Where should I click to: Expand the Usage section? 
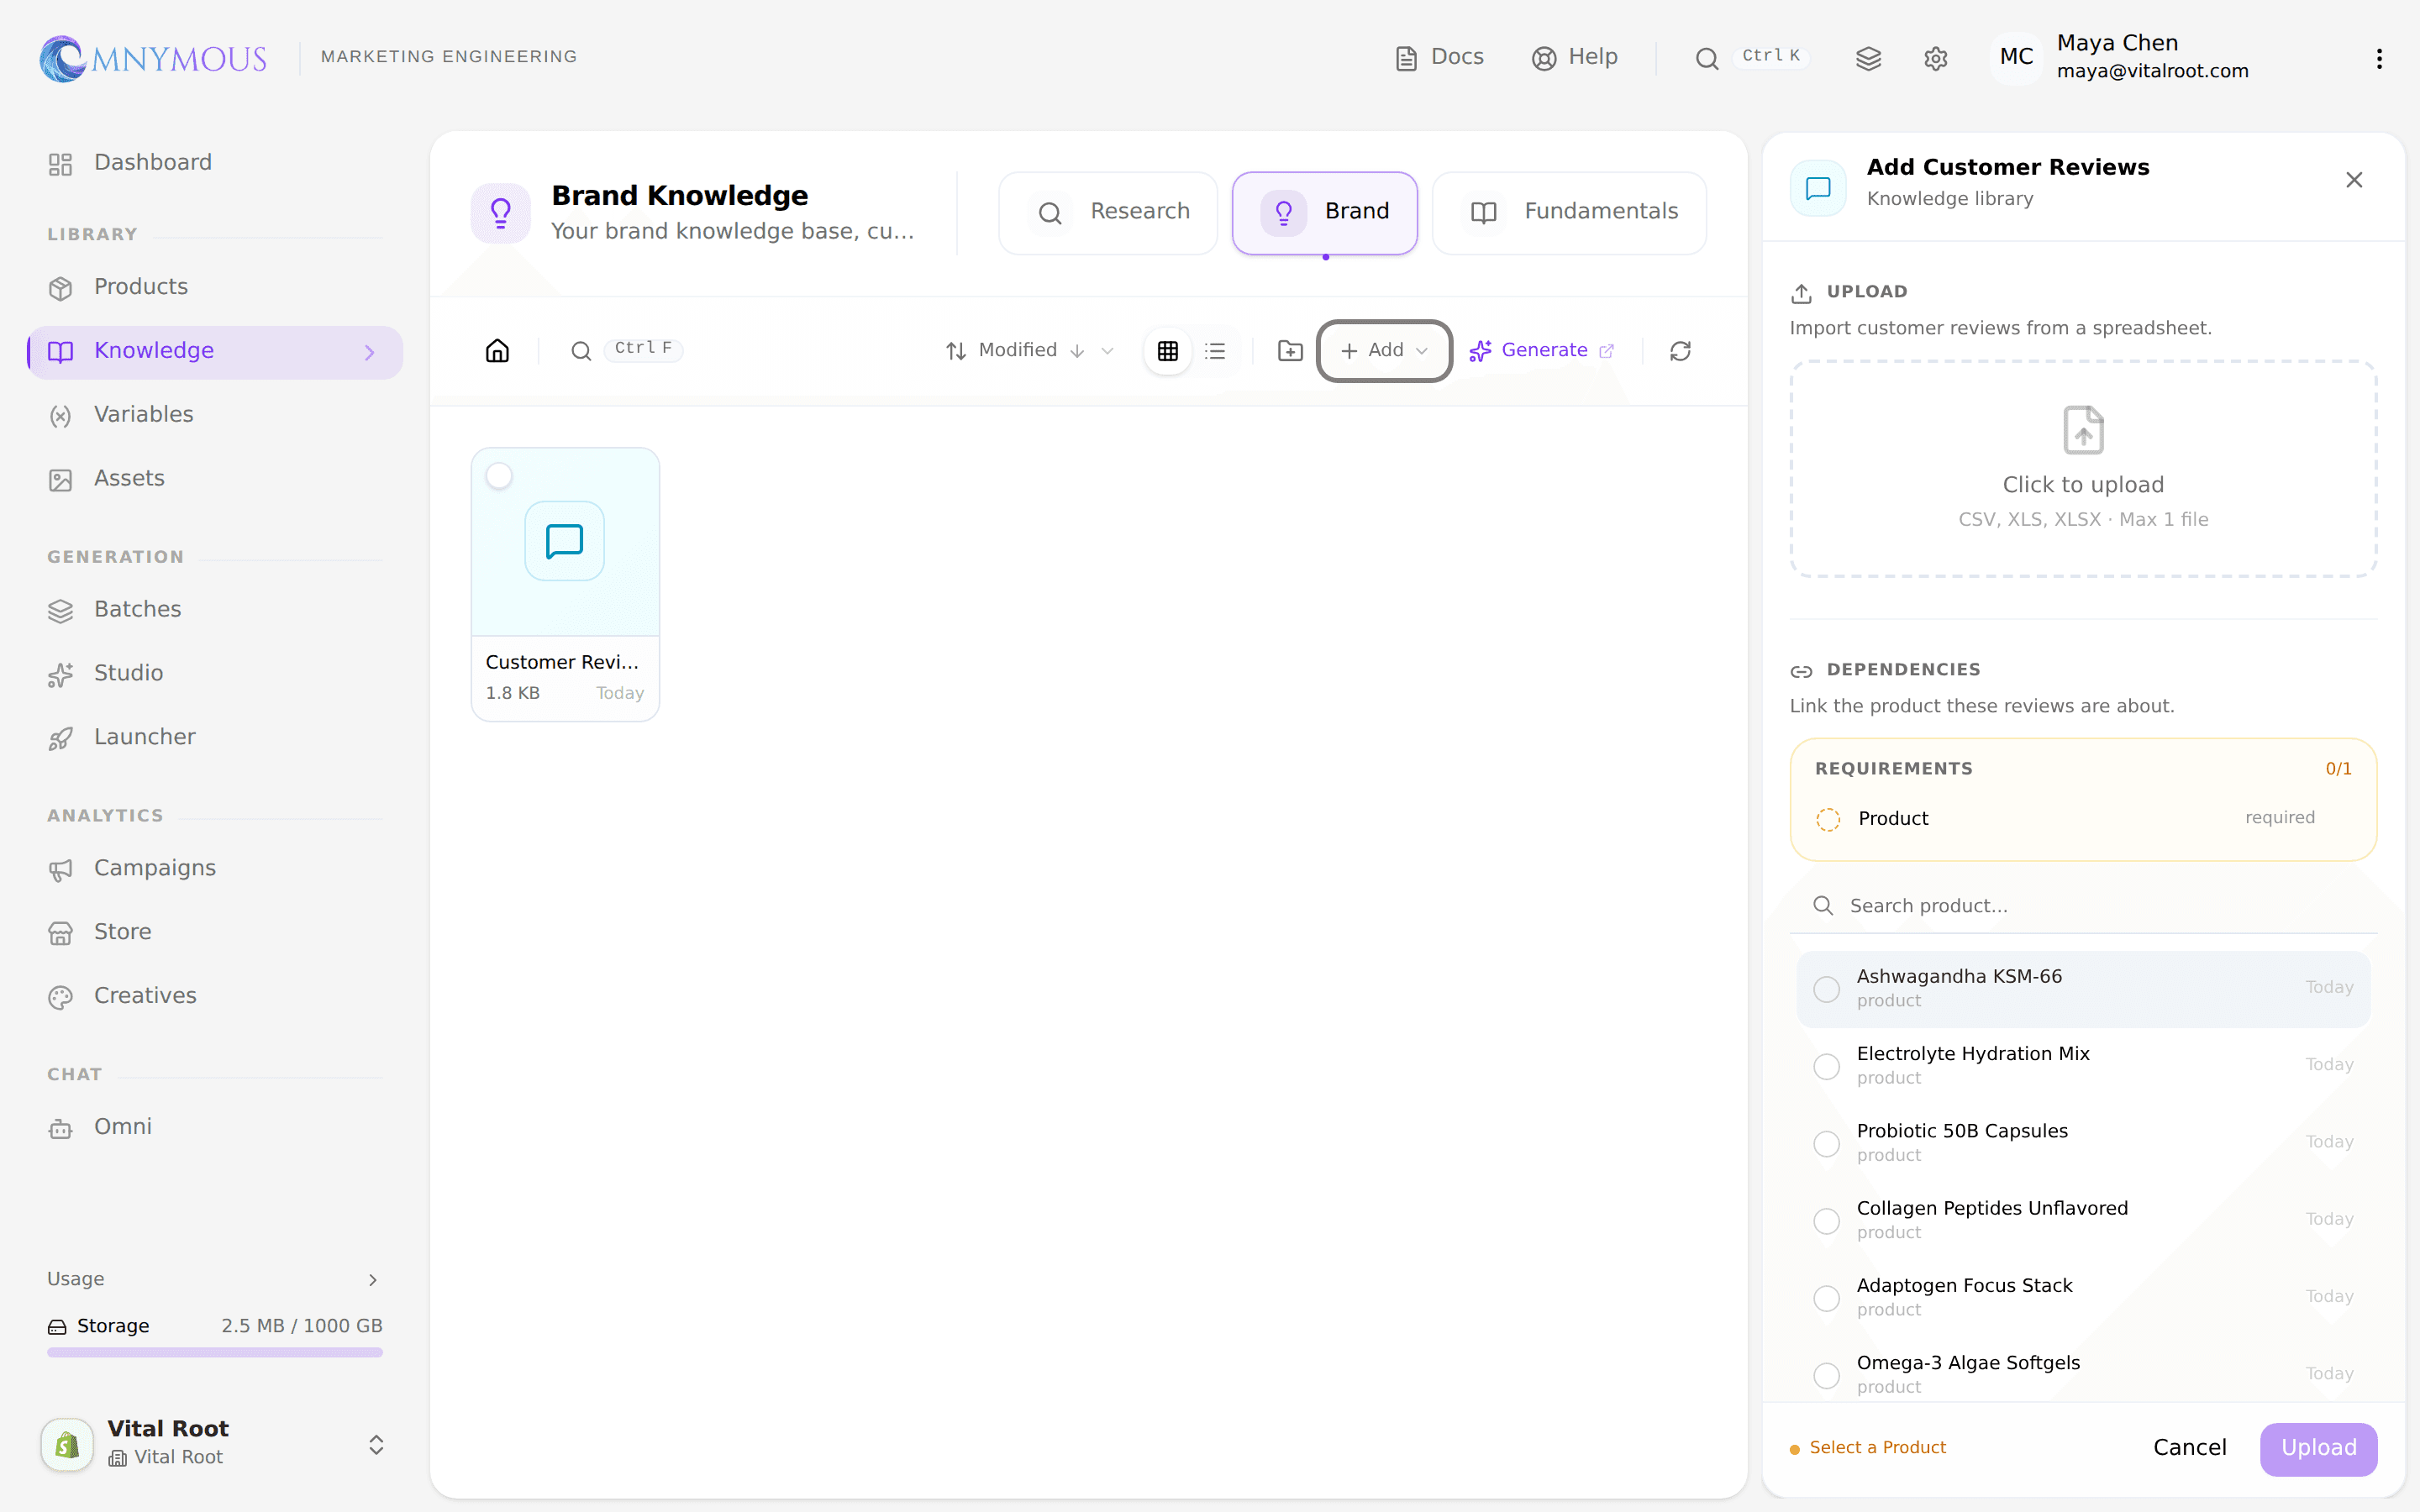(x=215, y=1279)
